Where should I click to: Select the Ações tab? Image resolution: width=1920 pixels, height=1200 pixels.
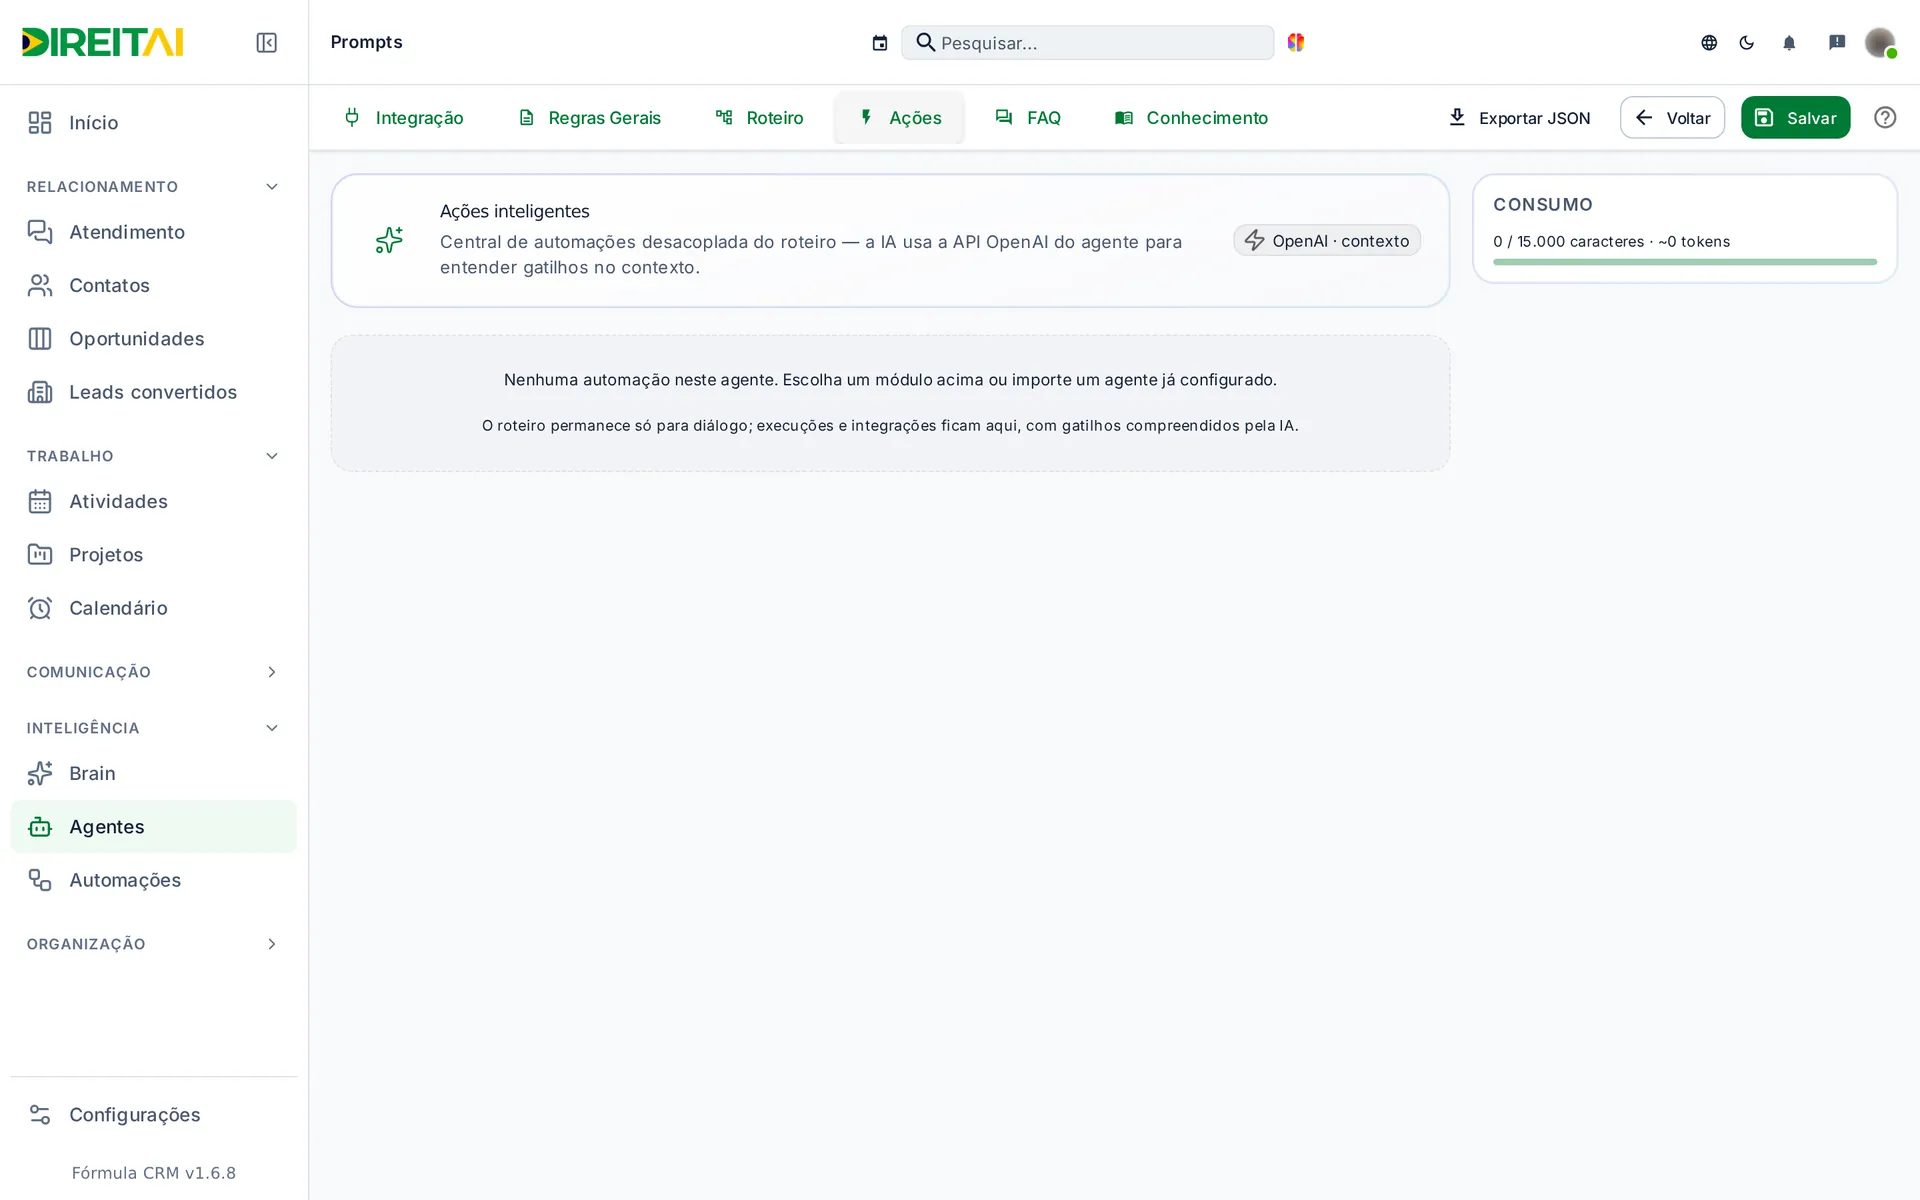pos(900,117)
